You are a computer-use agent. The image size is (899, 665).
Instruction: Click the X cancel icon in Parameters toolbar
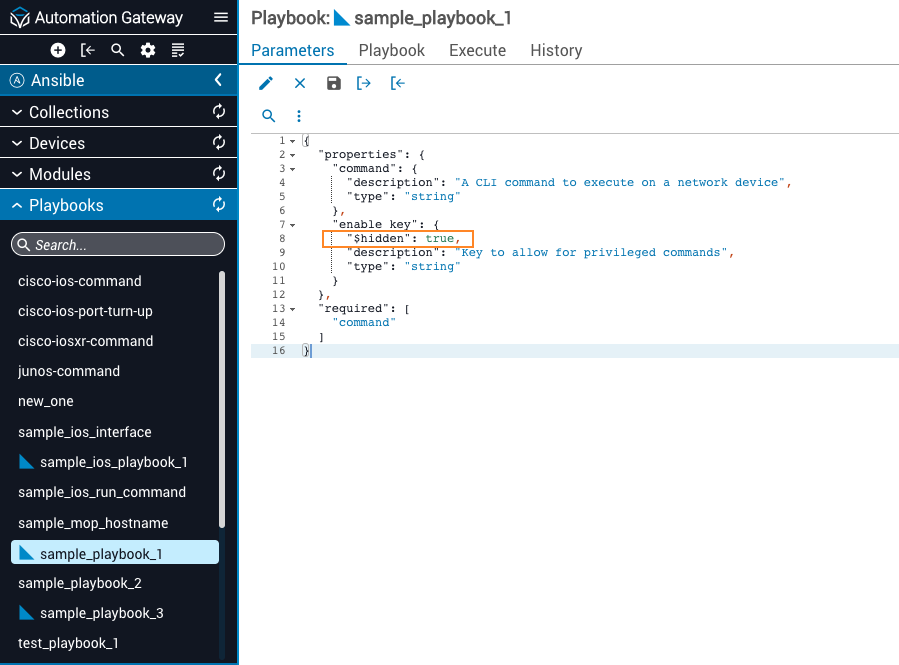tap(300, 84)
